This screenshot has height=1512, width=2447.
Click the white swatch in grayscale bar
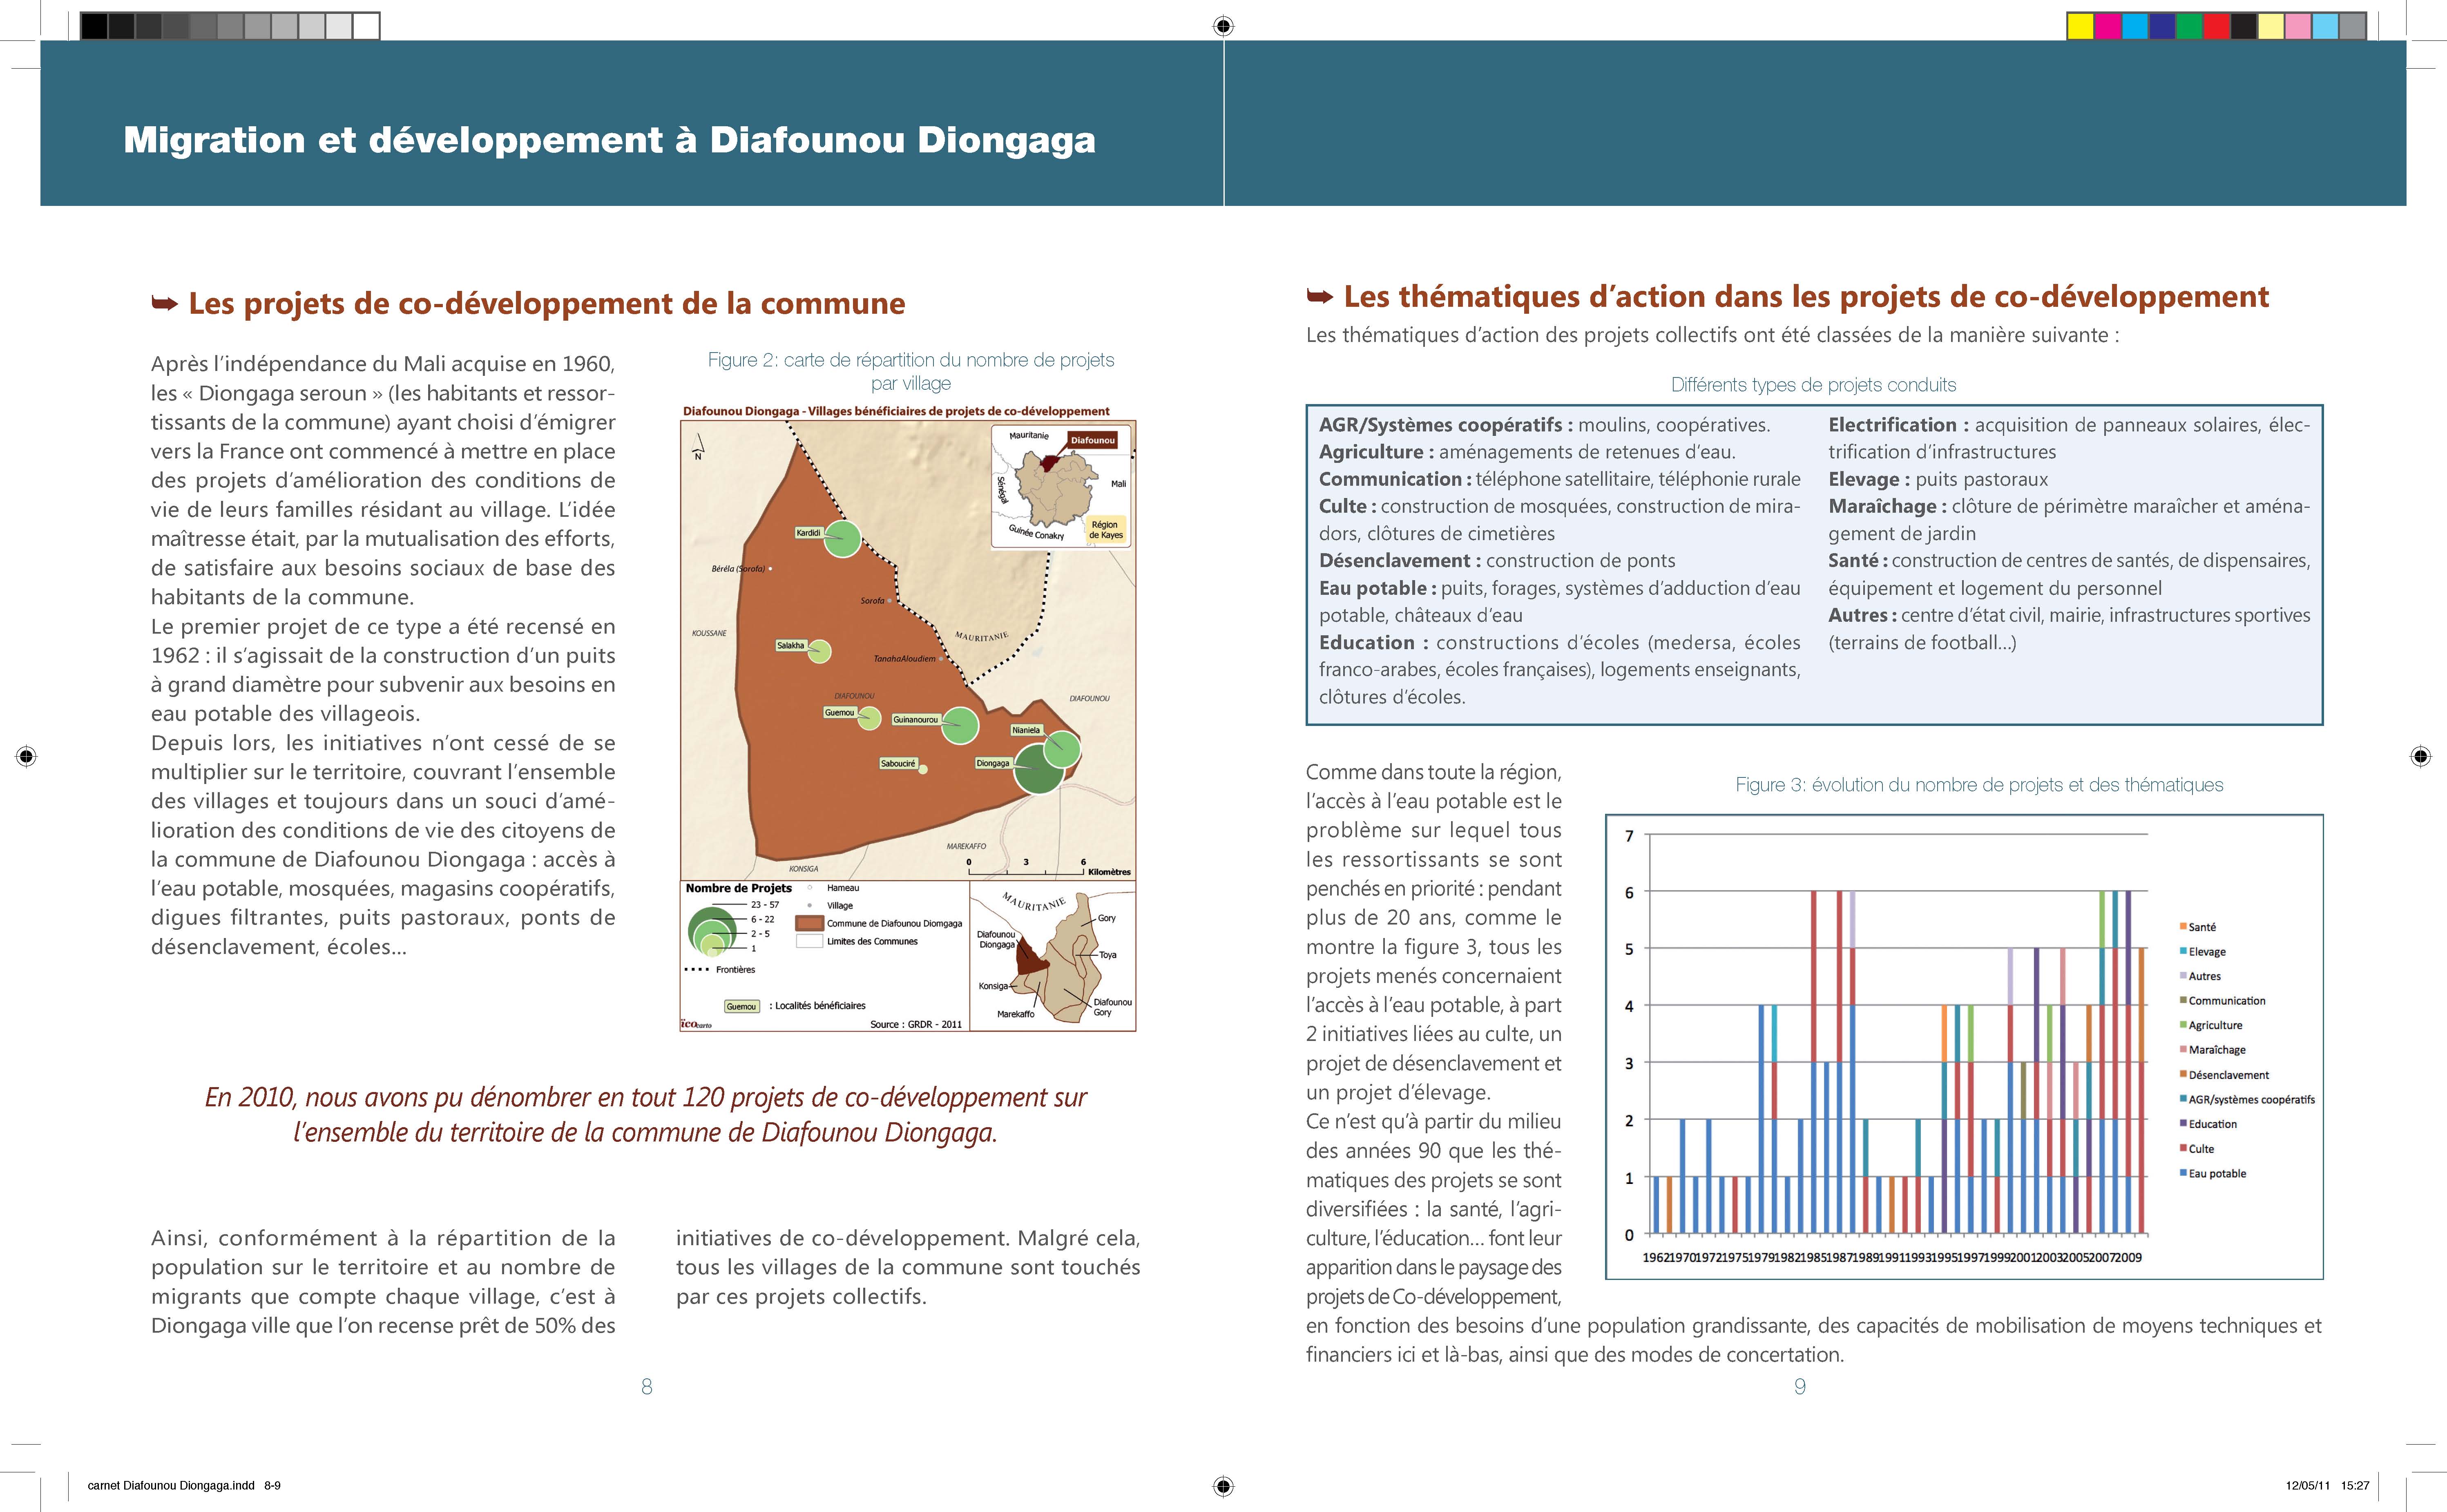(x=366, y=26)
